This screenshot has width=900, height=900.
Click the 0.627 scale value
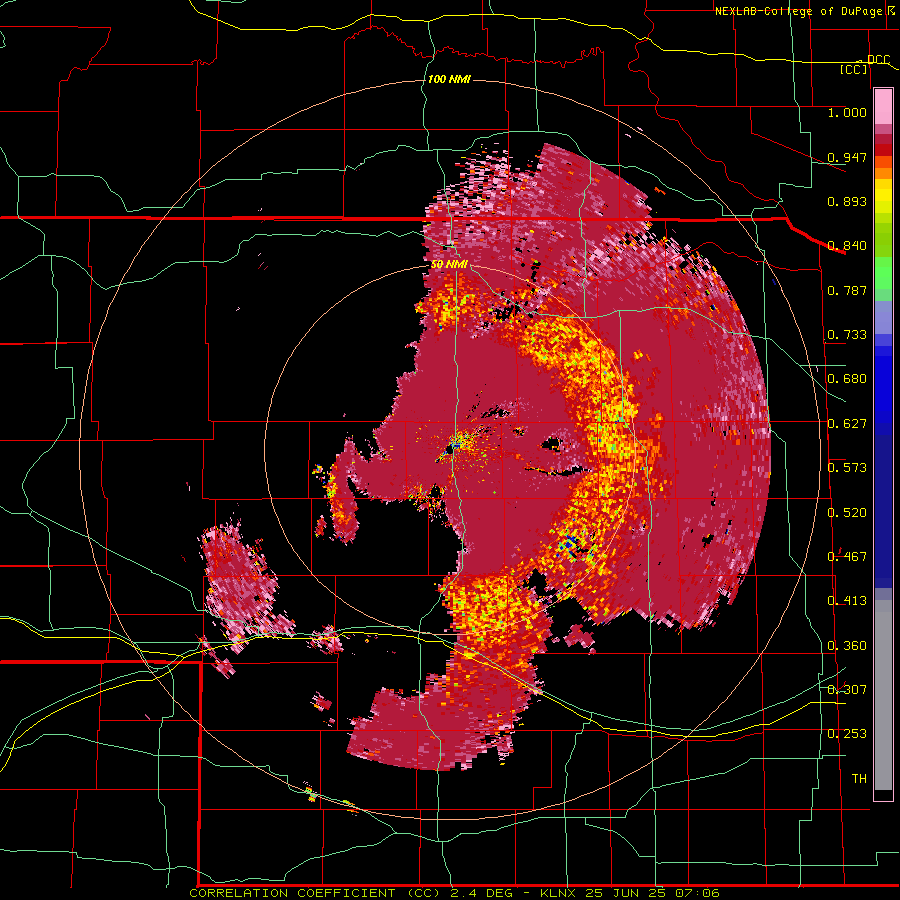847,424
